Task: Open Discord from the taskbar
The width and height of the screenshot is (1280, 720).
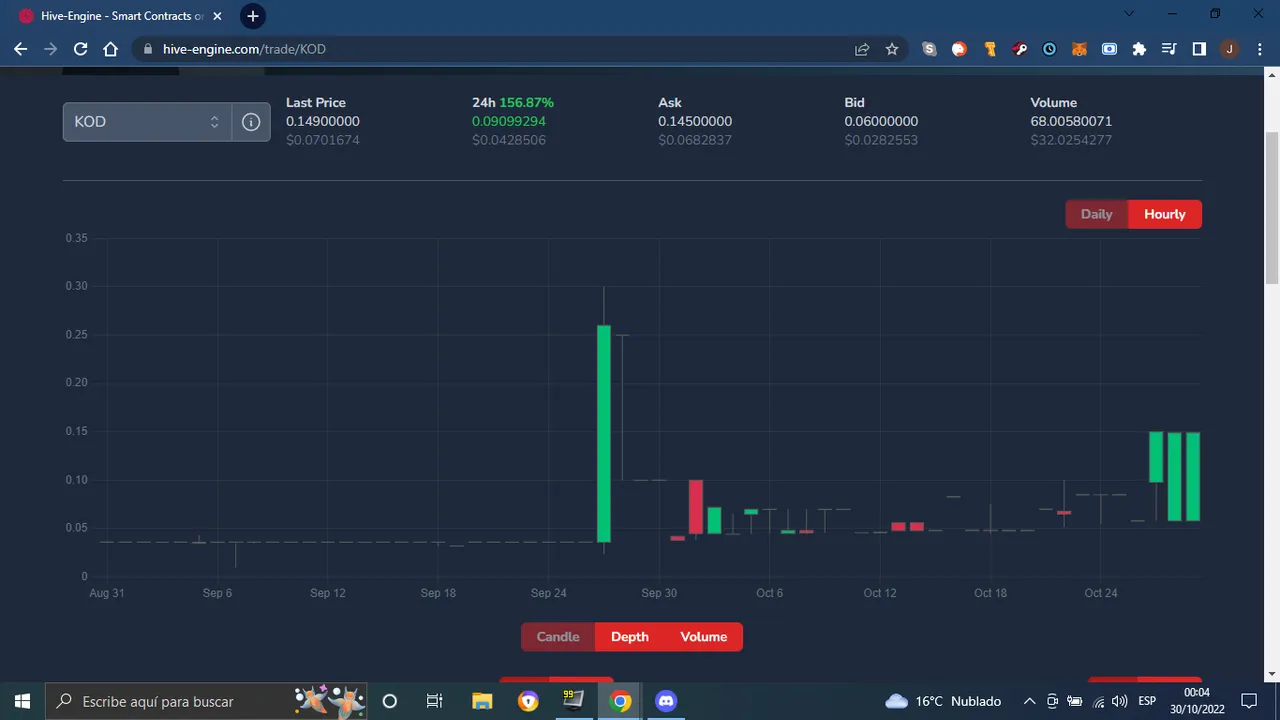Action: pos(666,701)
